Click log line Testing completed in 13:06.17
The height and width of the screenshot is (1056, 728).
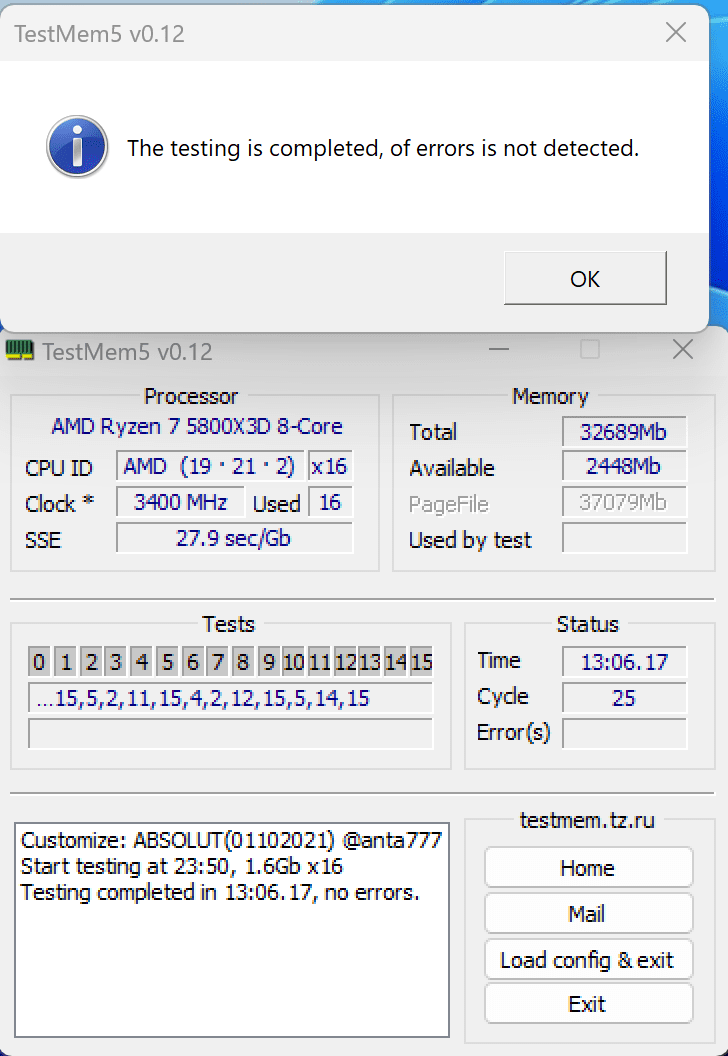(x=220, y=892)
